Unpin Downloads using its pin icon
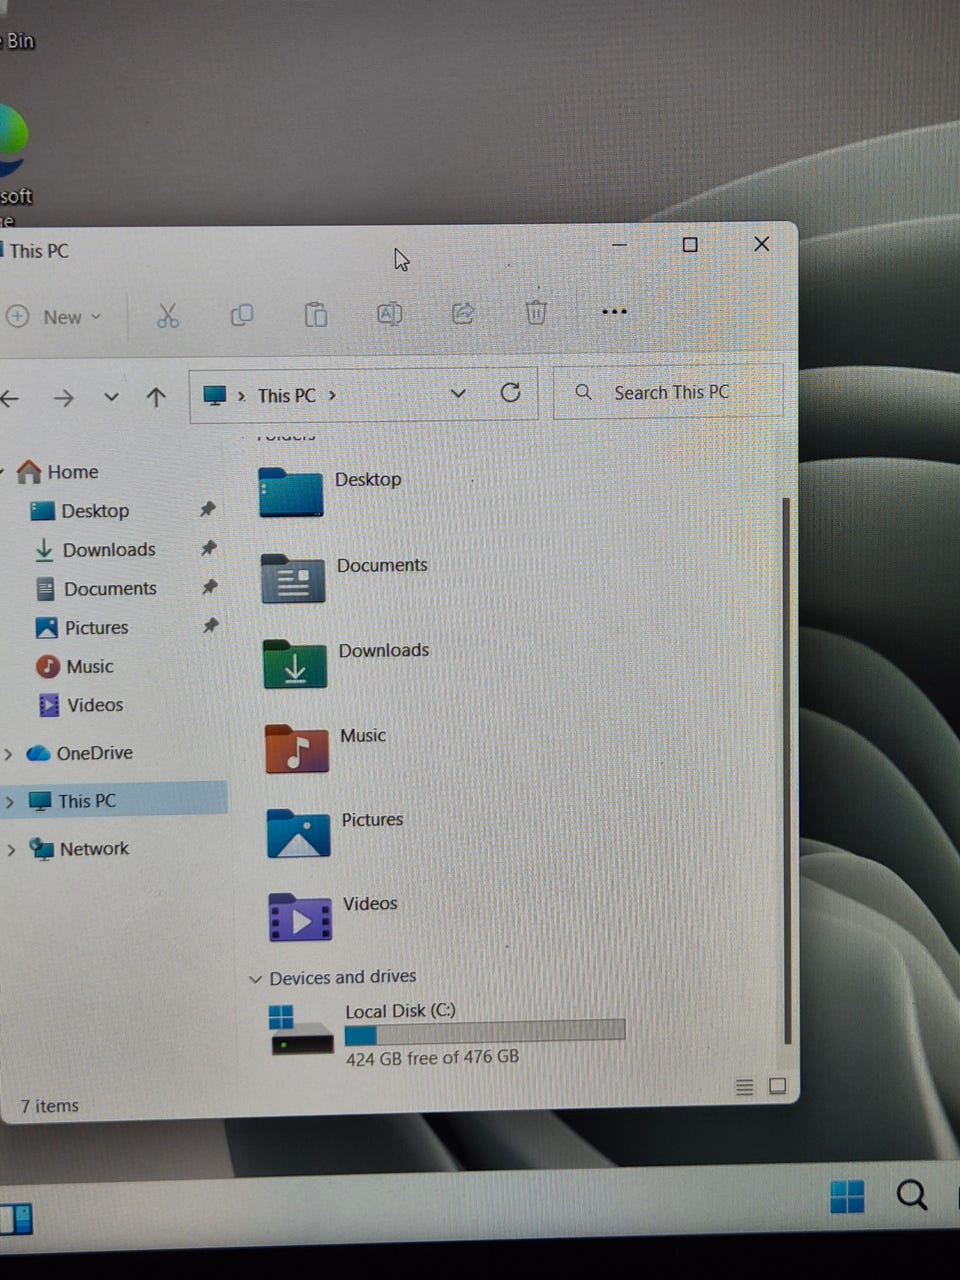960x1280 pixels. coord(208,548)
